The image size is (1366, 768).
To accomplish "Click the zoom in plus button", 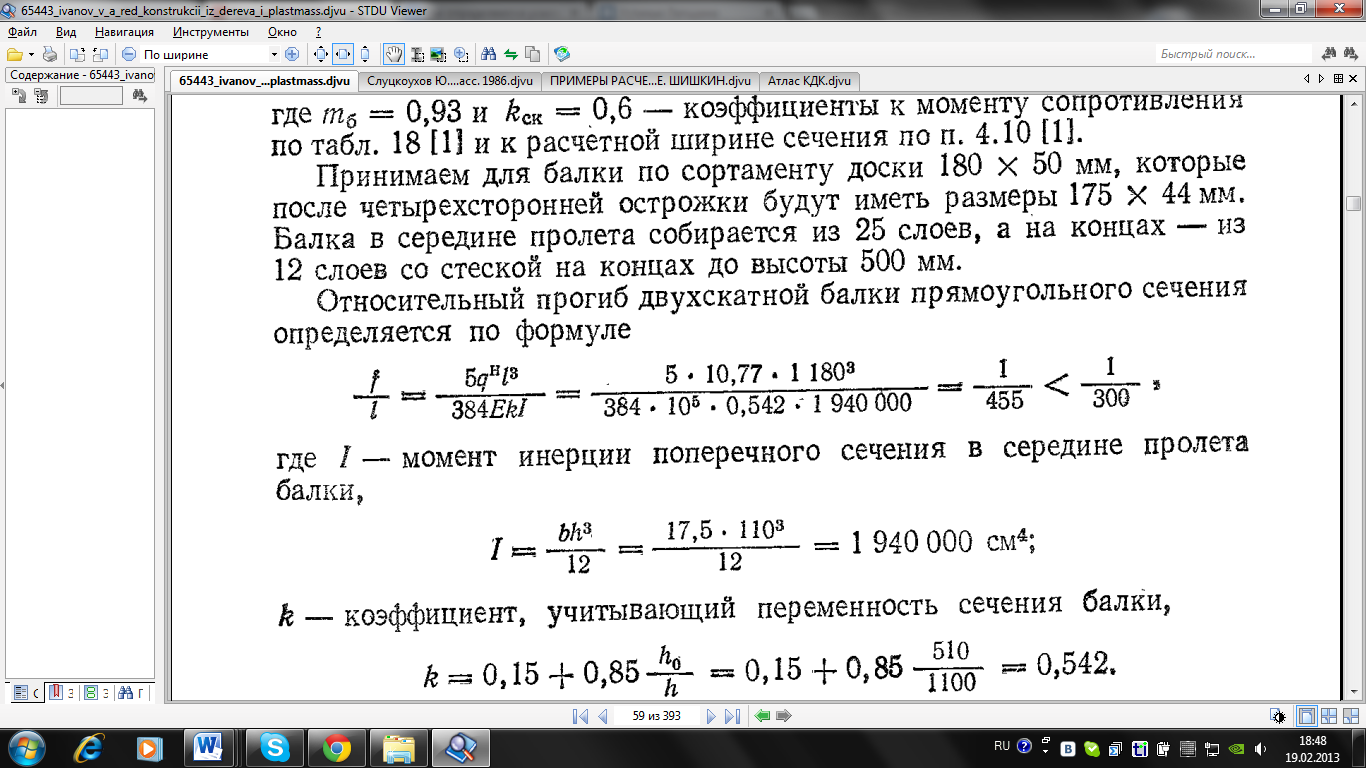I will (x=292, y=54).
